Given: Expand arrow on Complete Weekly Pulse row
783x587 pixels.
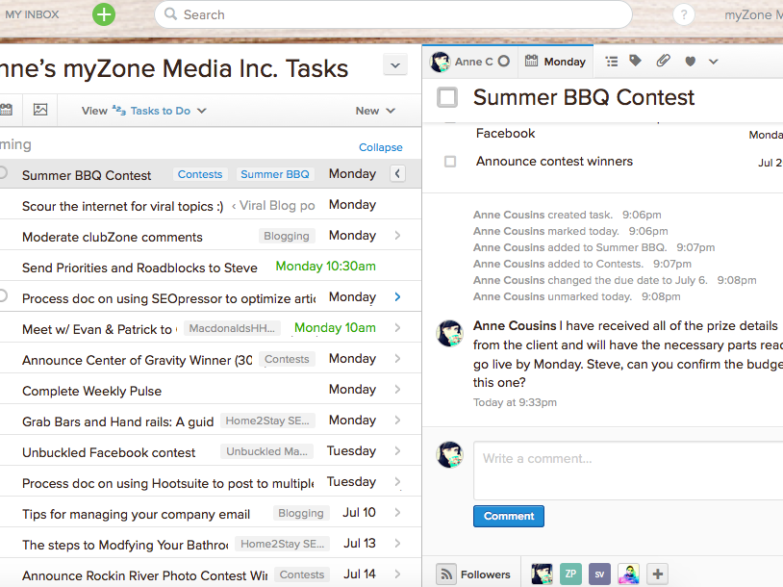Looking at the screenshot, I should click(397, 389).
